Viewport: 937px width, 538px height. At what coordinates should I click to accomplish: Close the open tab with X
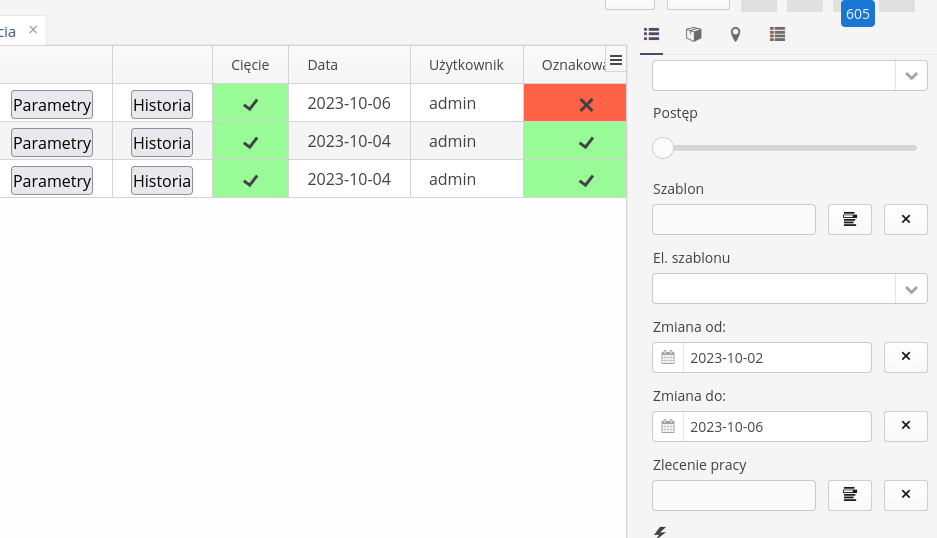click(33, 30)
